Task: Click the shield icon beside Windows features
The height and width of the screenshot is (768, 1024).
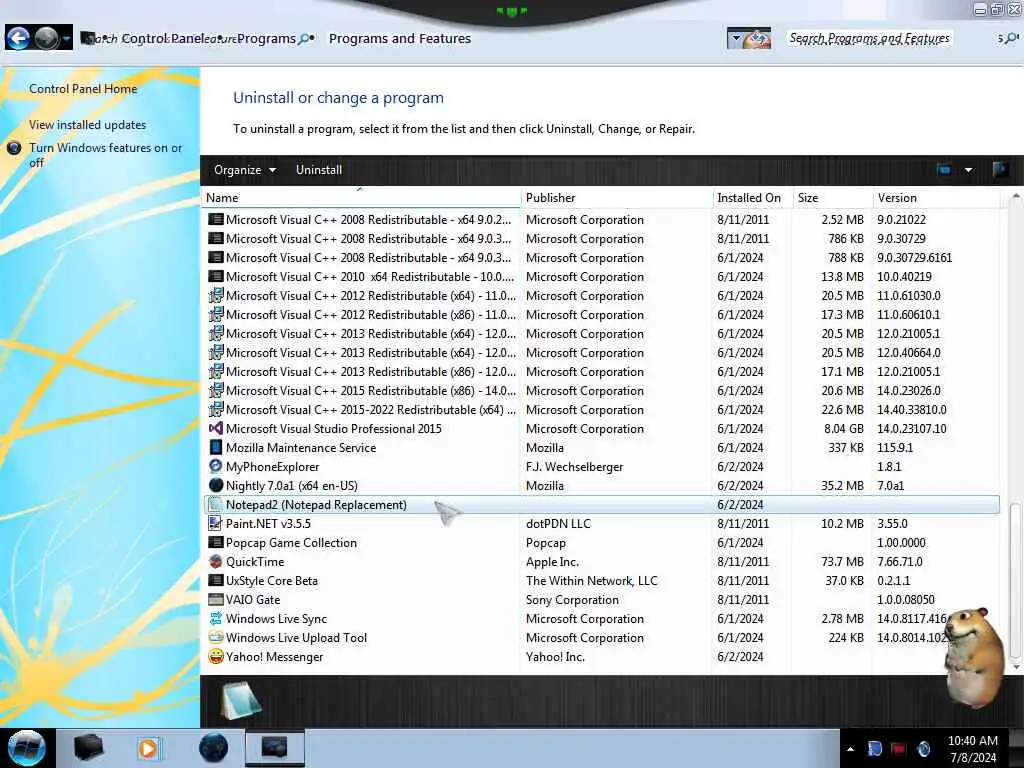Action: 14,148
